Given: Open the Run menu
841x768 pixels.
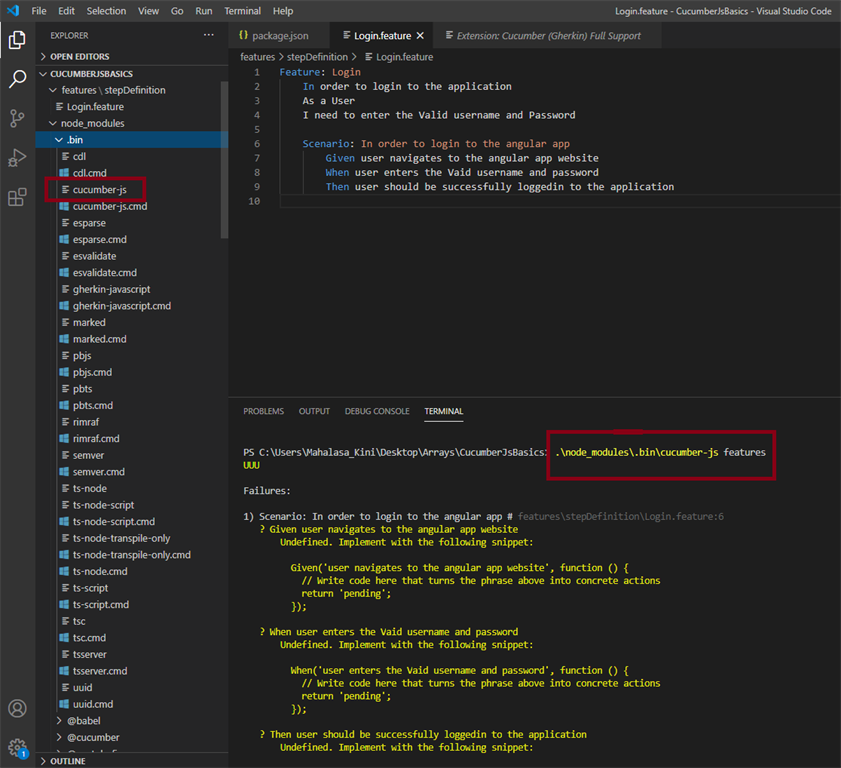Looking at the screenshot, I should pos(204,11).
